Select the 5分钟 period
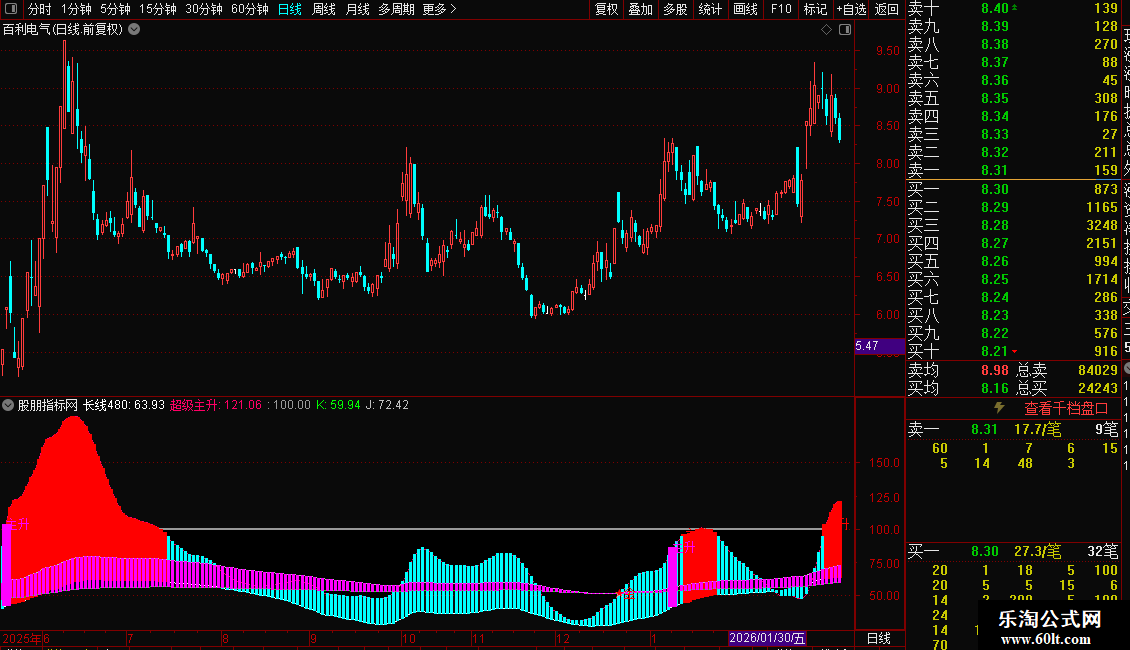Screen dimensions: 1130x650 tap(115, 9)
